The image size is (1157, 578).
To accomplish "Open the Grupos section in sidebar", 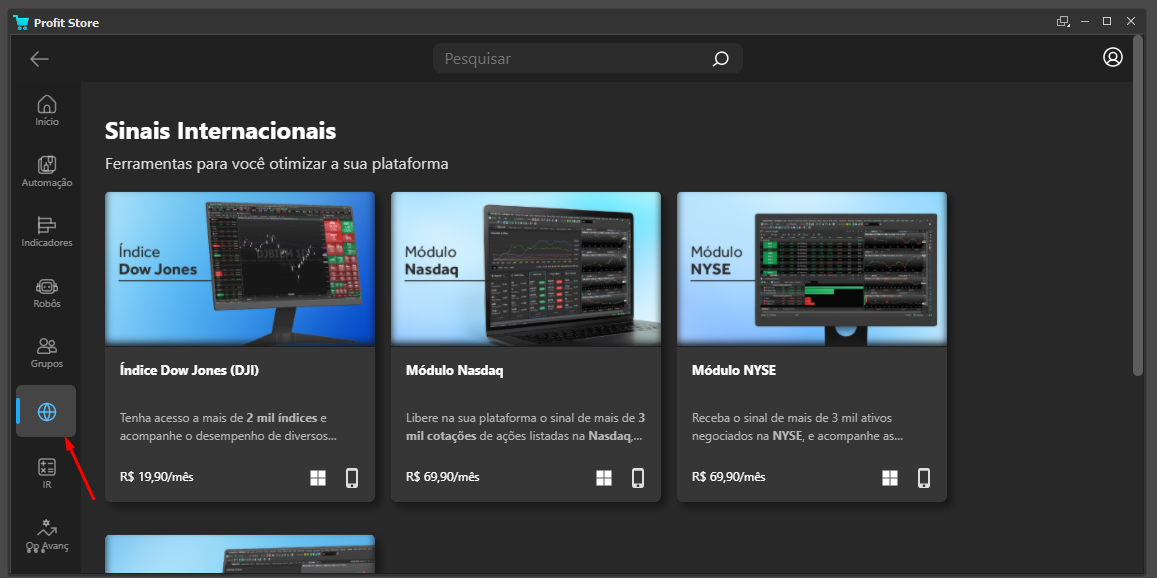I will 47,353.
